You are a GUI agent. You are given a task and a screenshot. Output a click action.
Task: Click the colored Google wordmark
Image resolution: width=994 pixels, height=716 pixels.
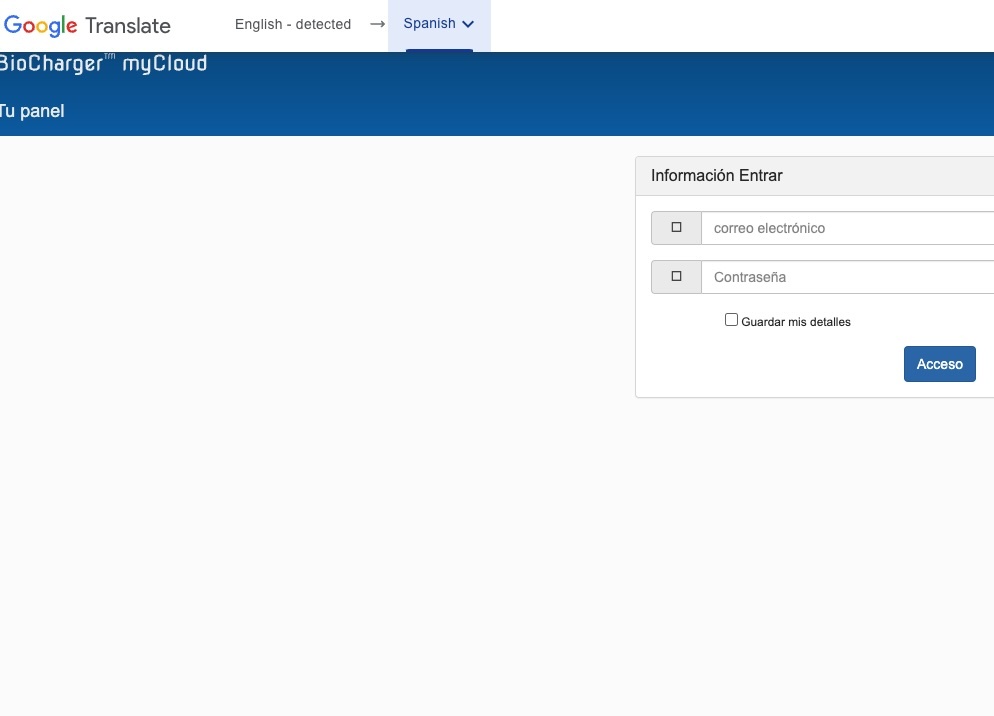tap(41, 25)
